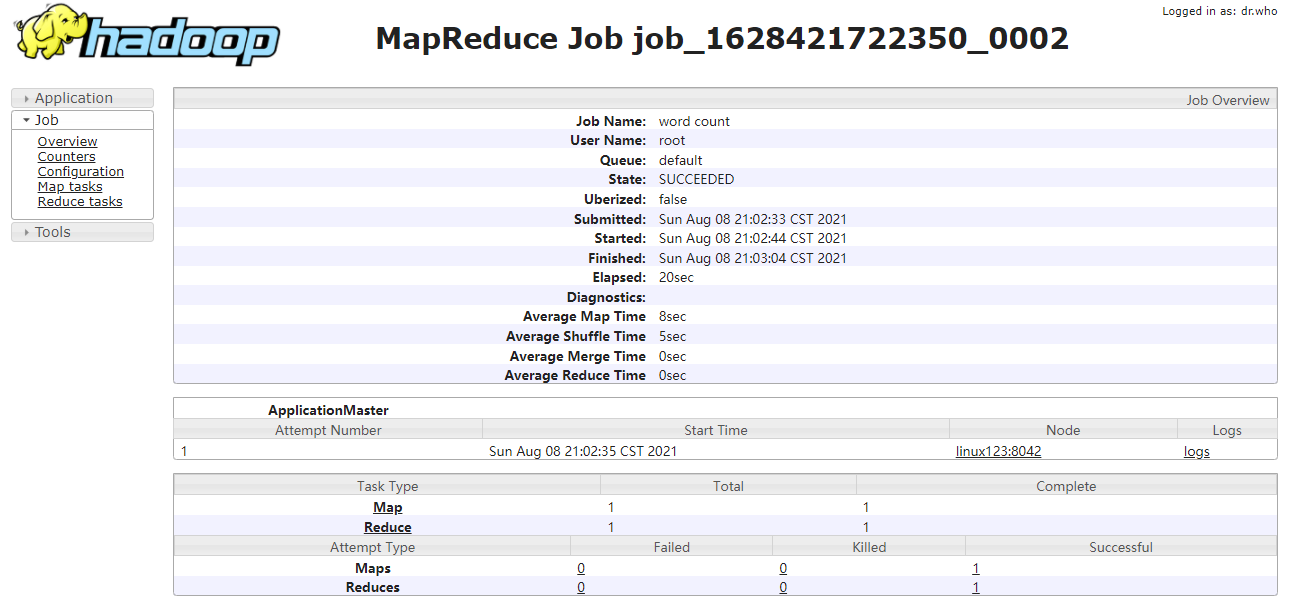
Task: Click the Hadoop elephant logo
Action: (x=147, y=35)
